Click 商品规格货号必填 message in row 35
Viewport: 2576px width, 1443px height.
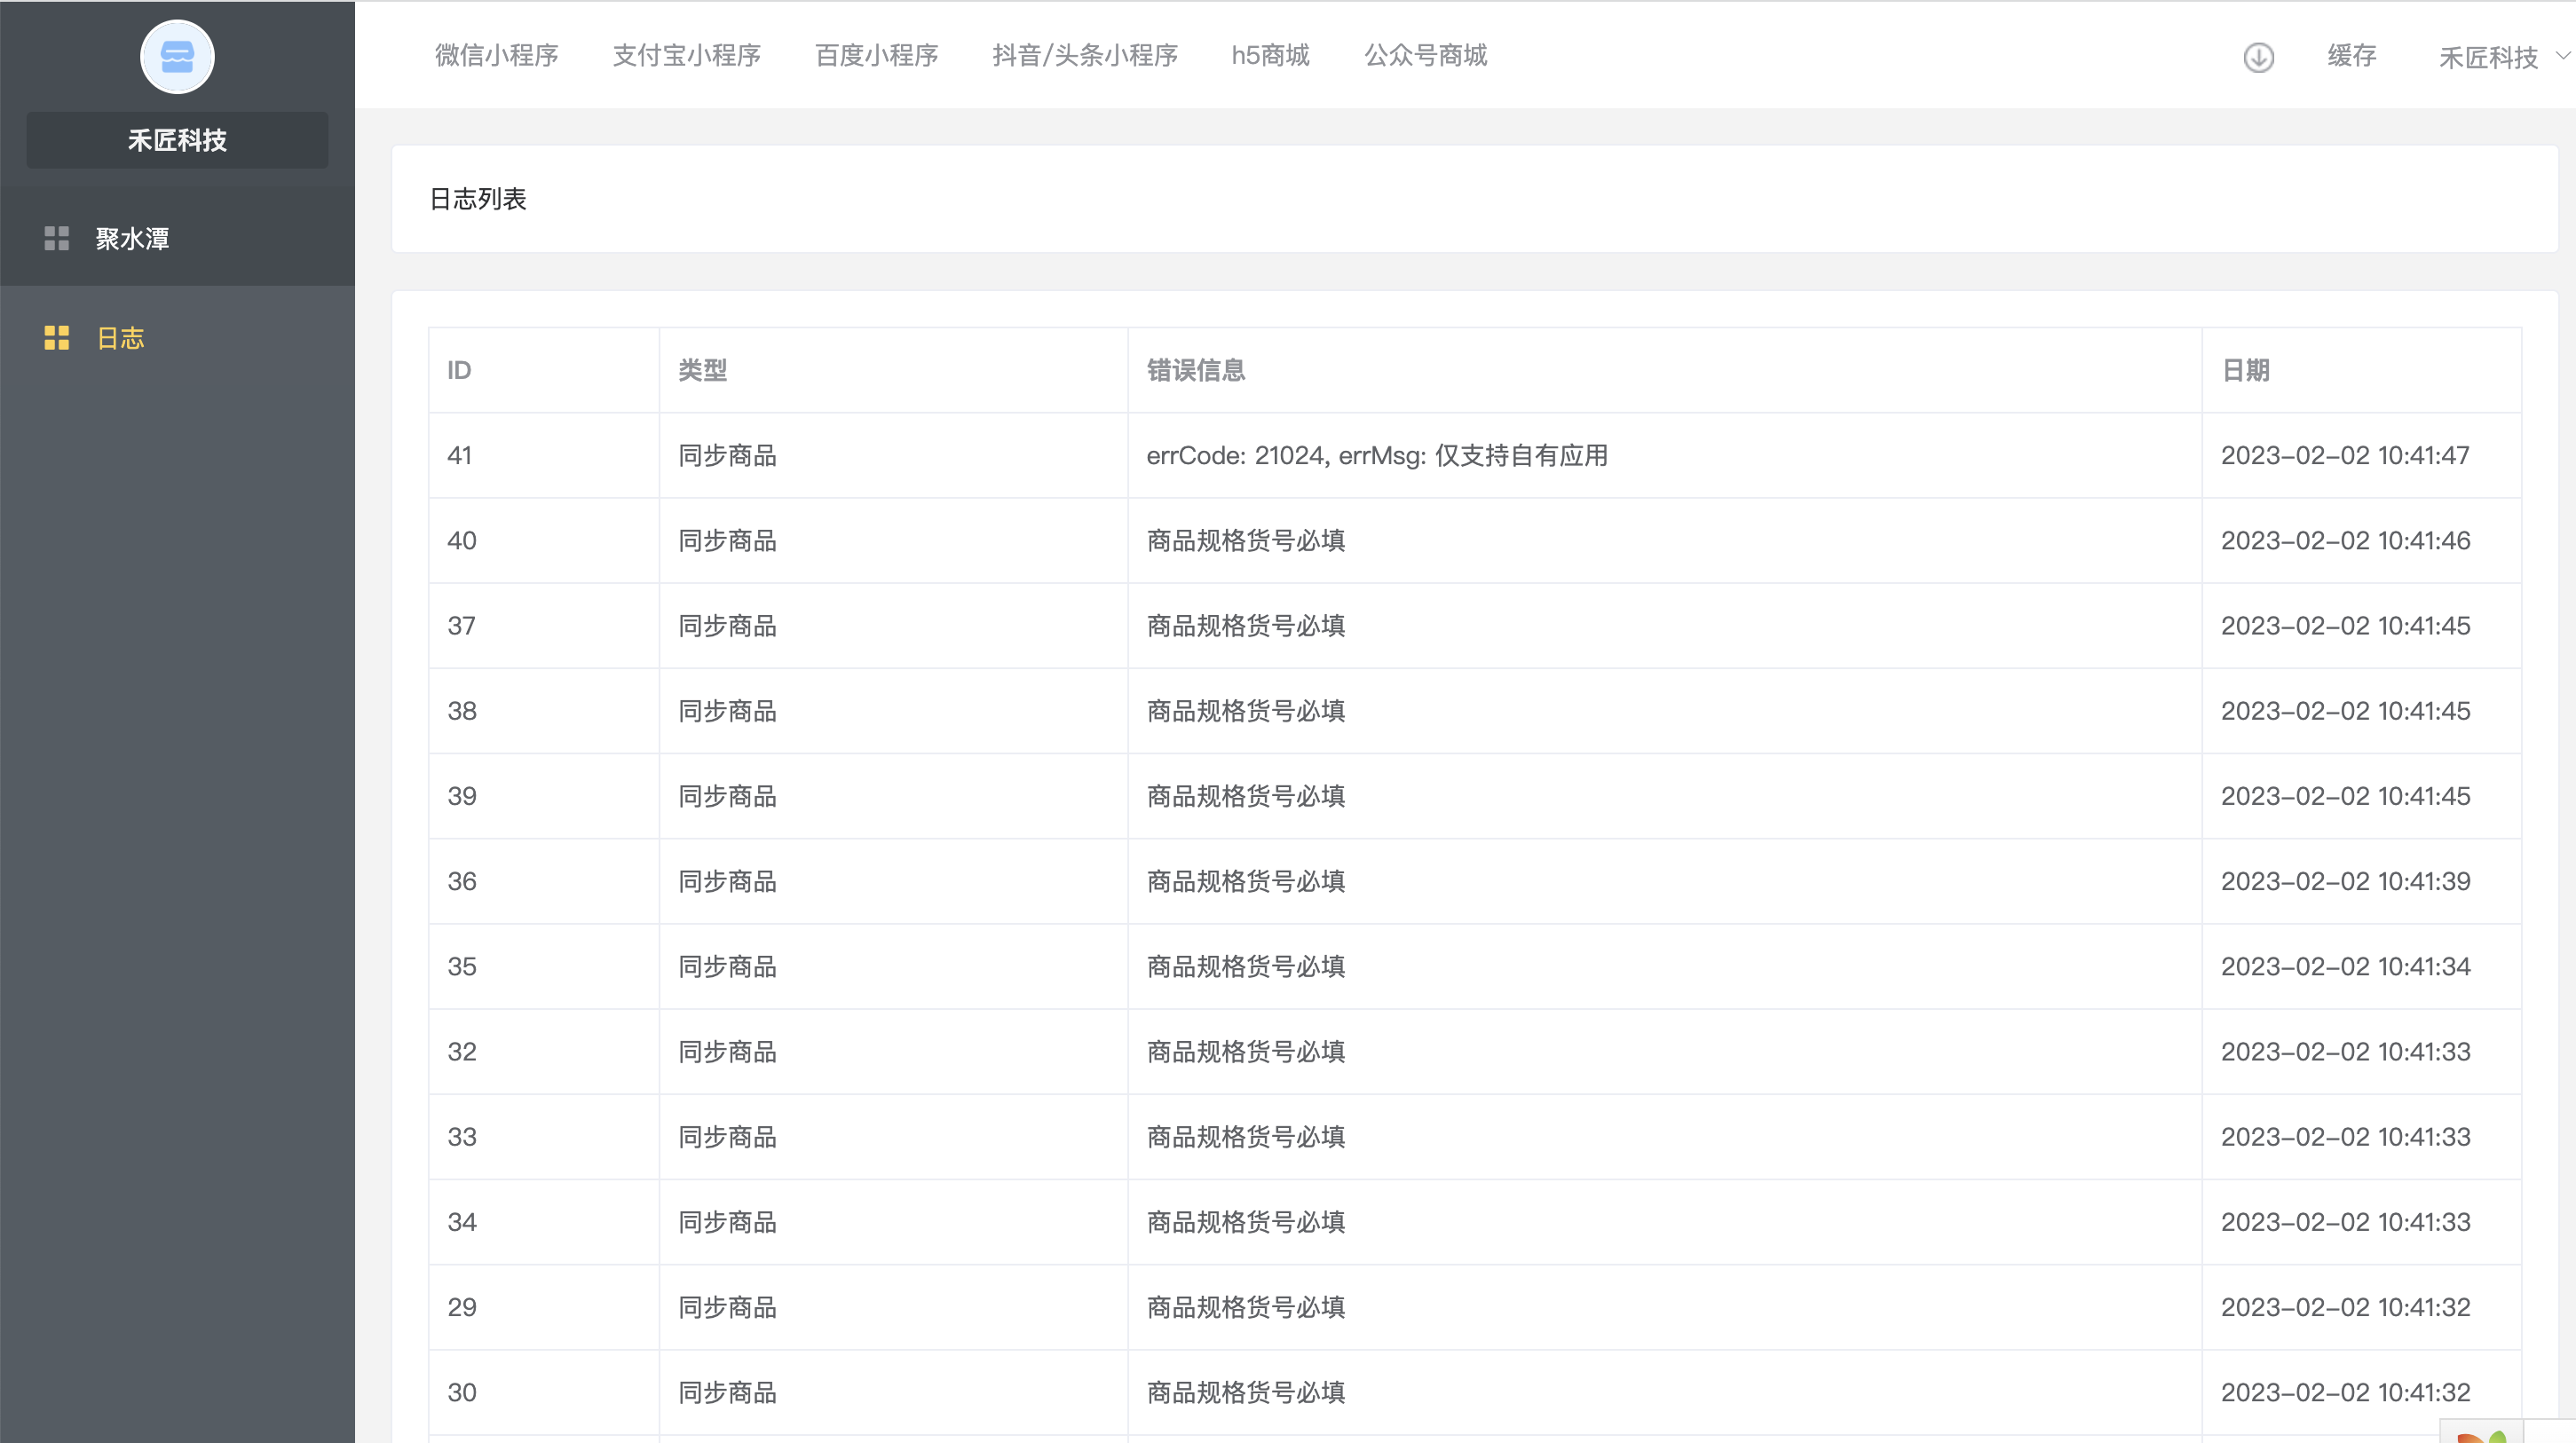pos(1245,966)
